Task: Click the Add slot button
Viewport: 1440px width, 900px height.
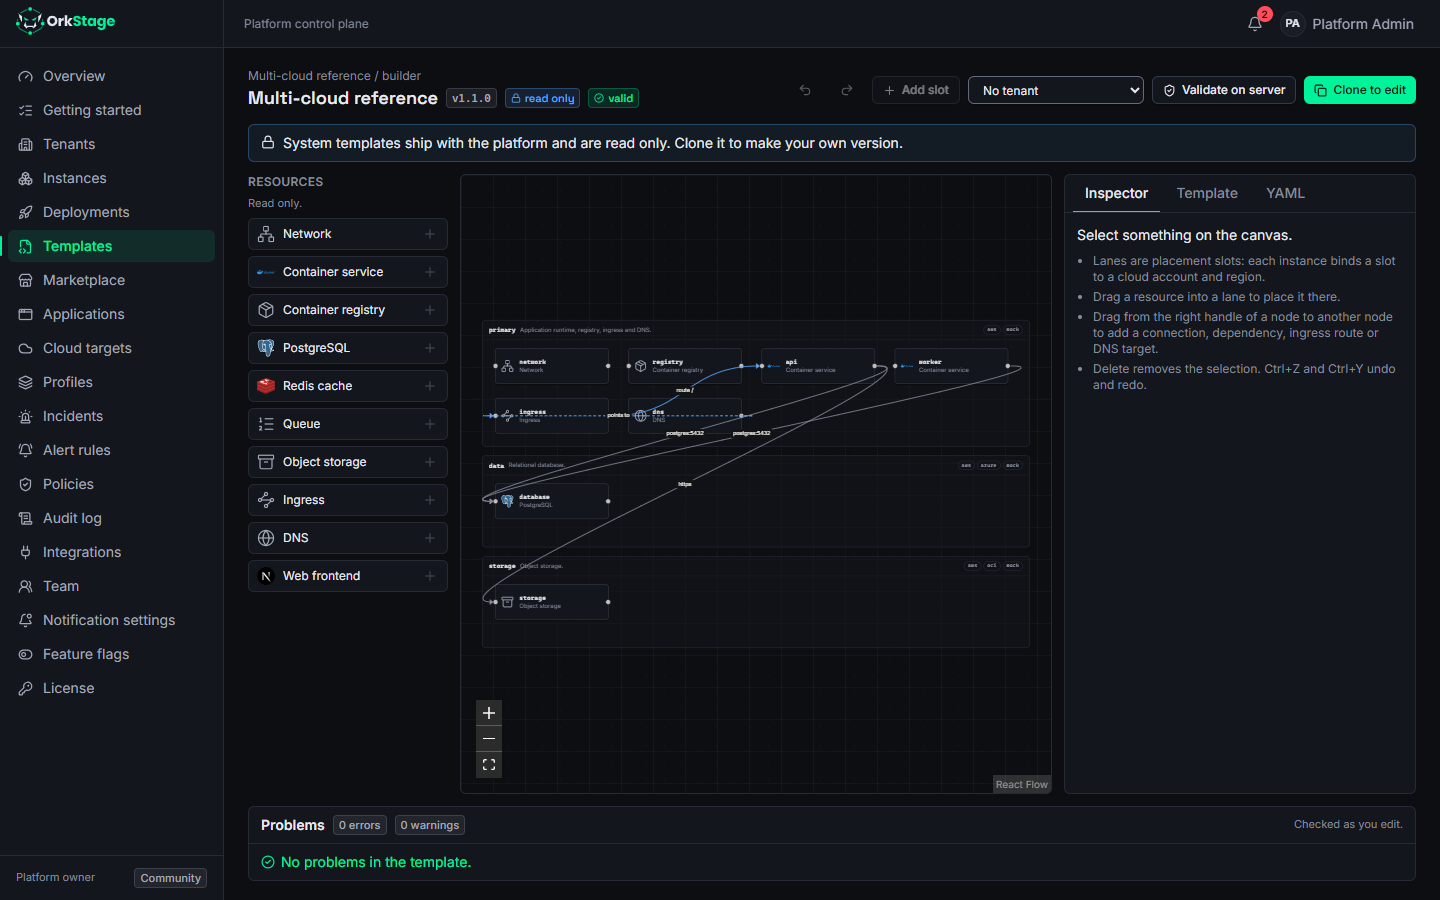Action: pyautogui.click(x=916, y=90)
